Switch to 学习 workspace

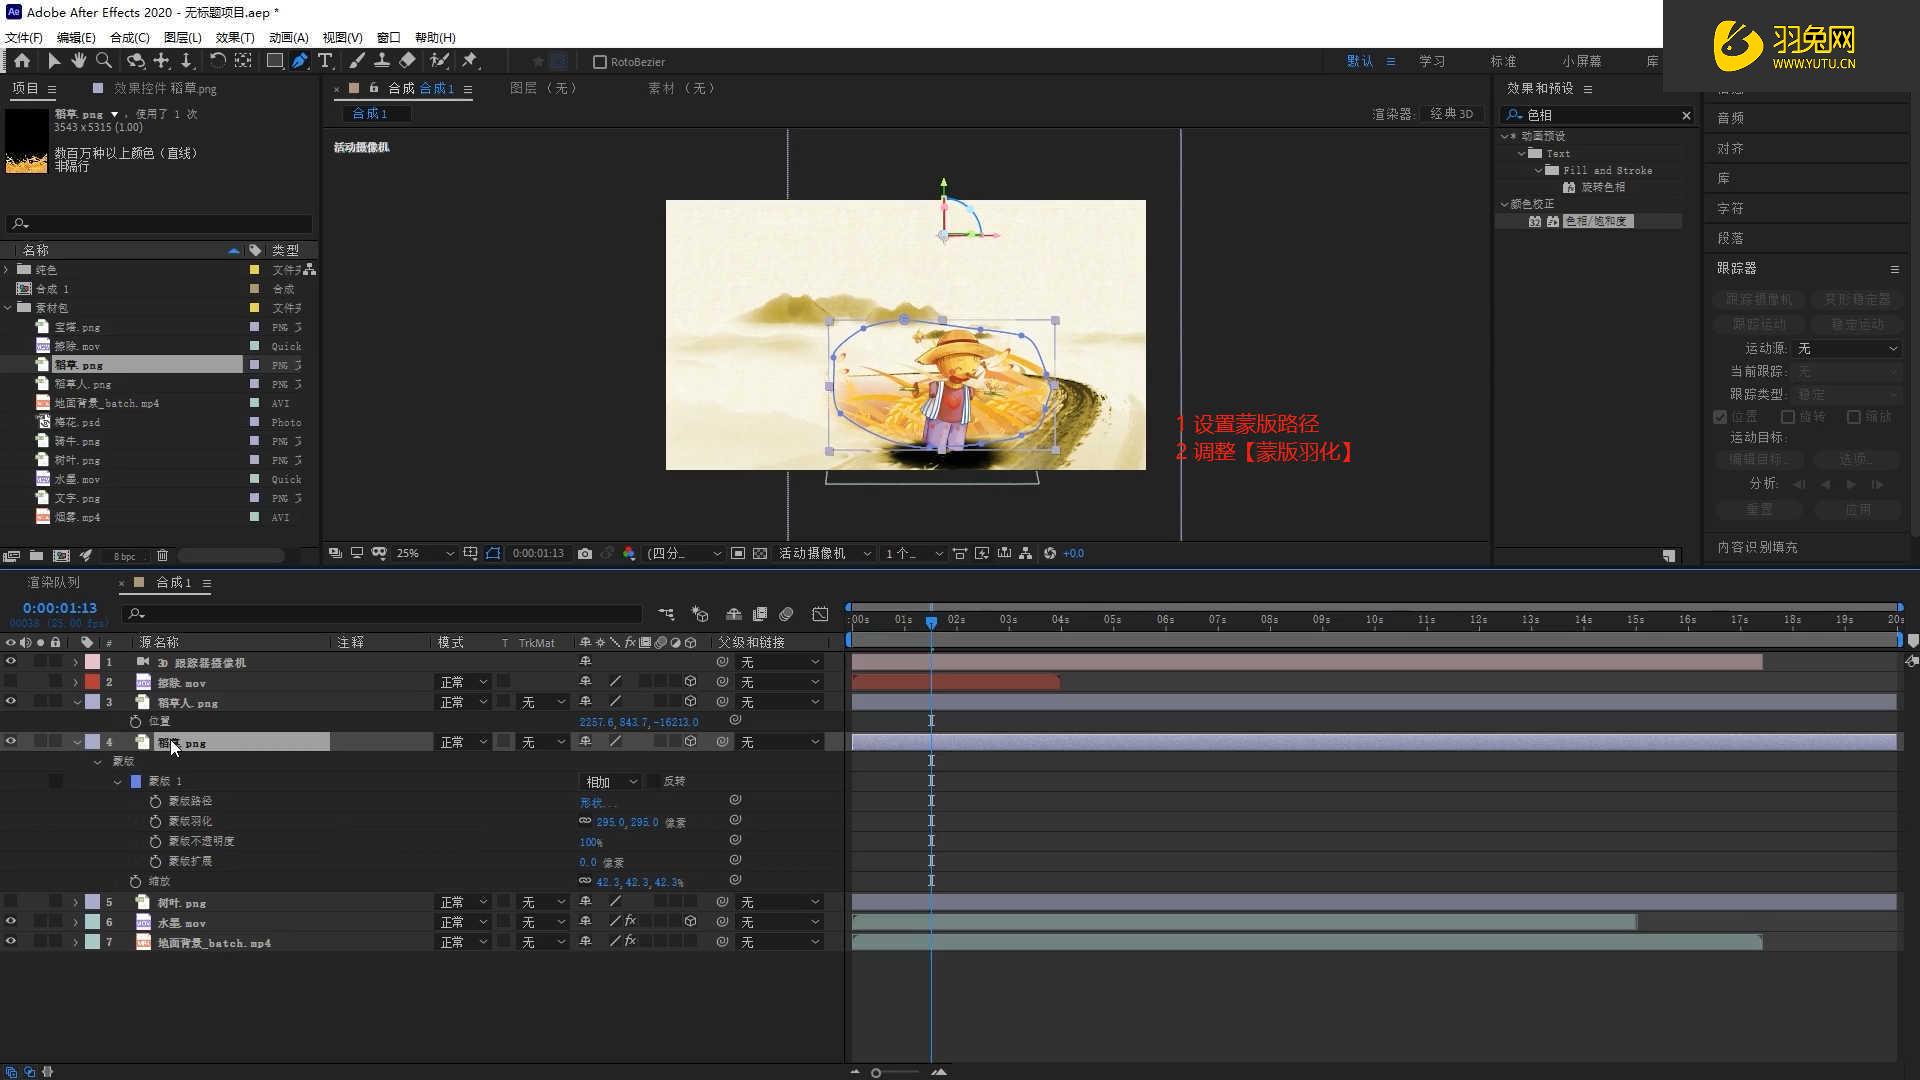[x=1432, y=61]
